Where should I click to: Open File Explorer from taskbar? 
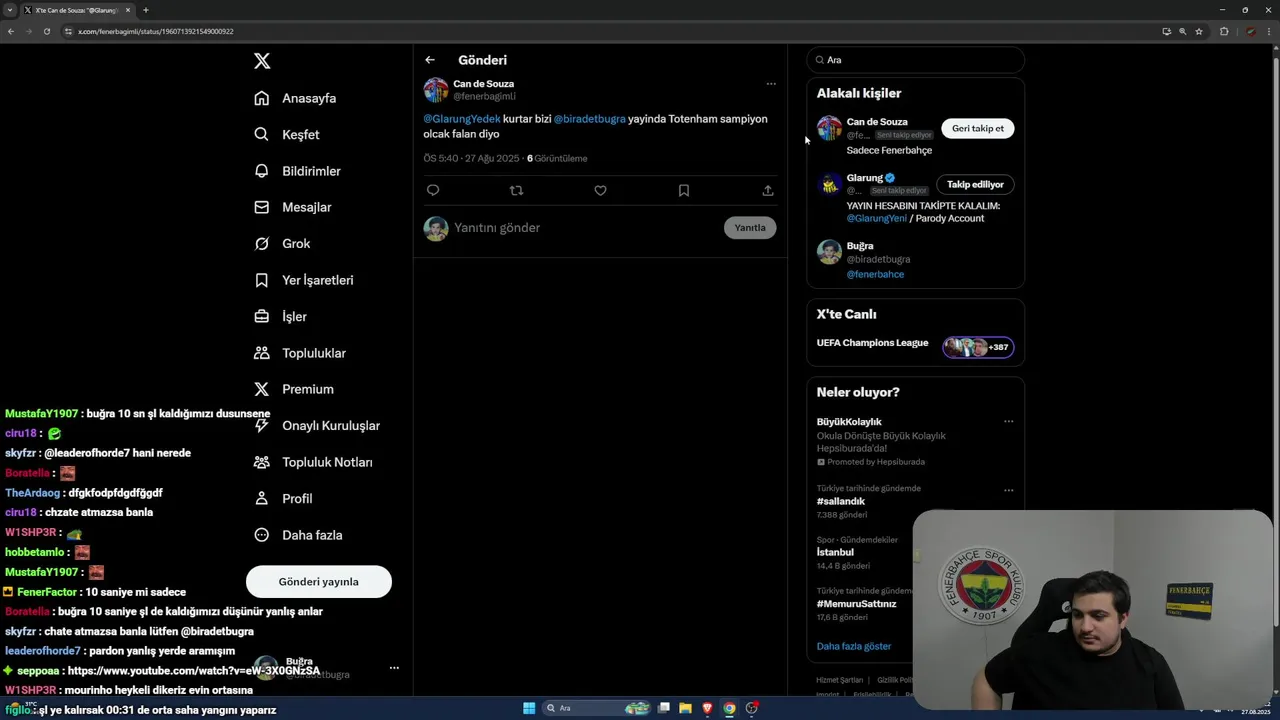click(x=685, y=708)
